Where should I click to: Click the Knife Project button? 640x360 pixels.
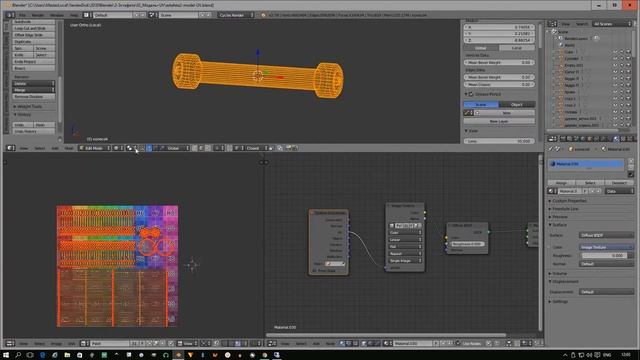tap(34, 62)
